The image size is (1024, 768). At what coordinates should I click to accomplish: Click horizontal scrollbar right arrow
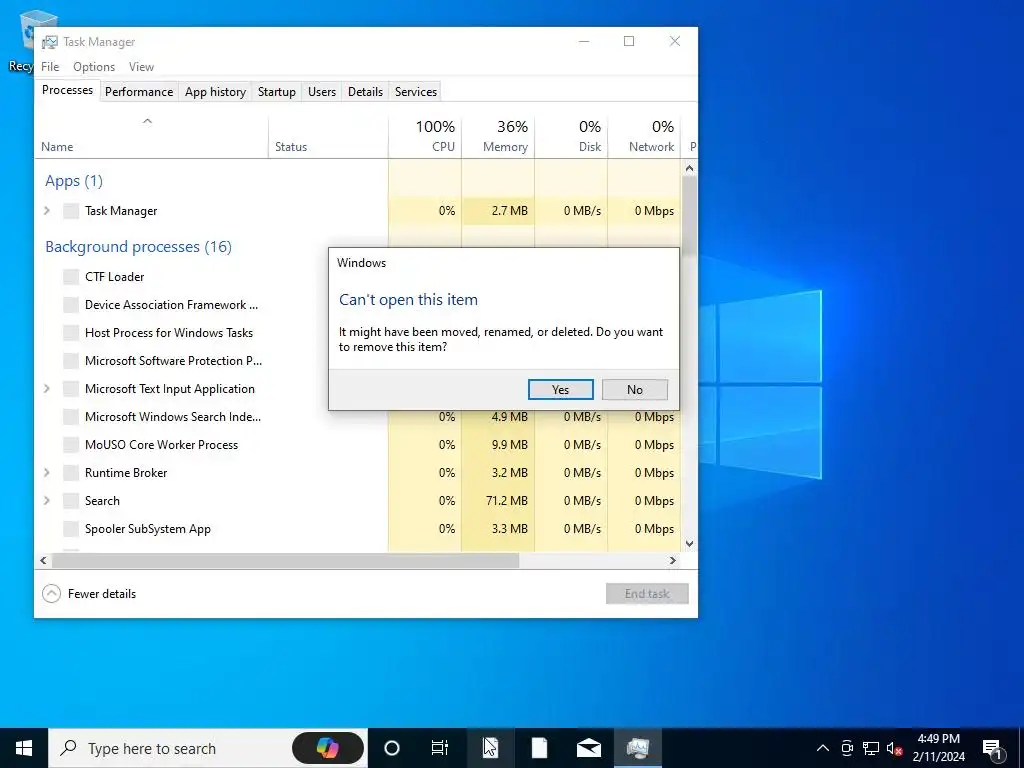coord(673,560)
